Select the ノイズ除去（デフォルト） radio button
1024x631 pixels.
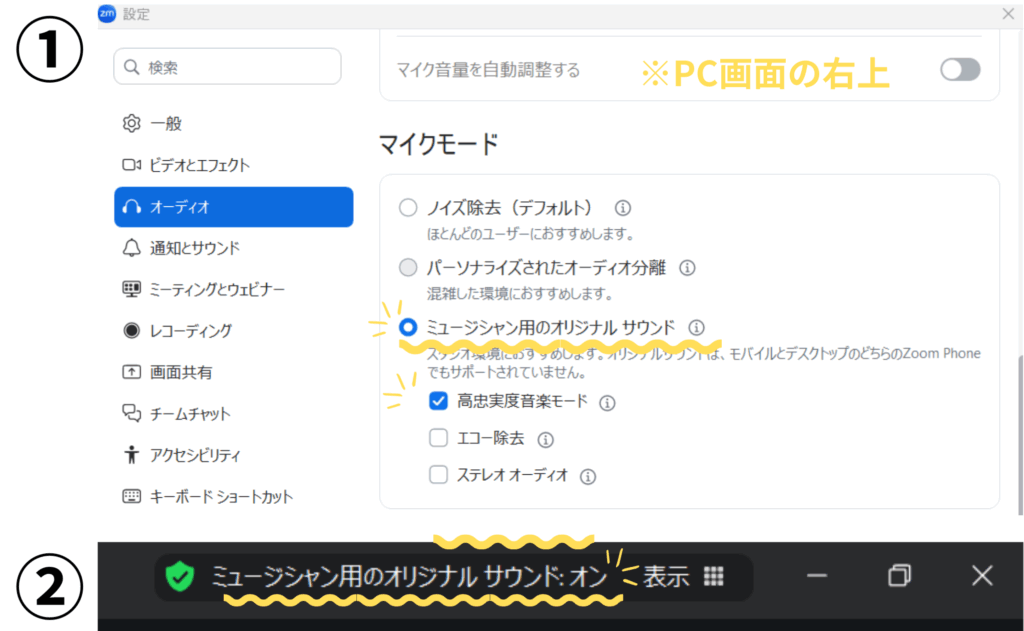tap(408, 208)
